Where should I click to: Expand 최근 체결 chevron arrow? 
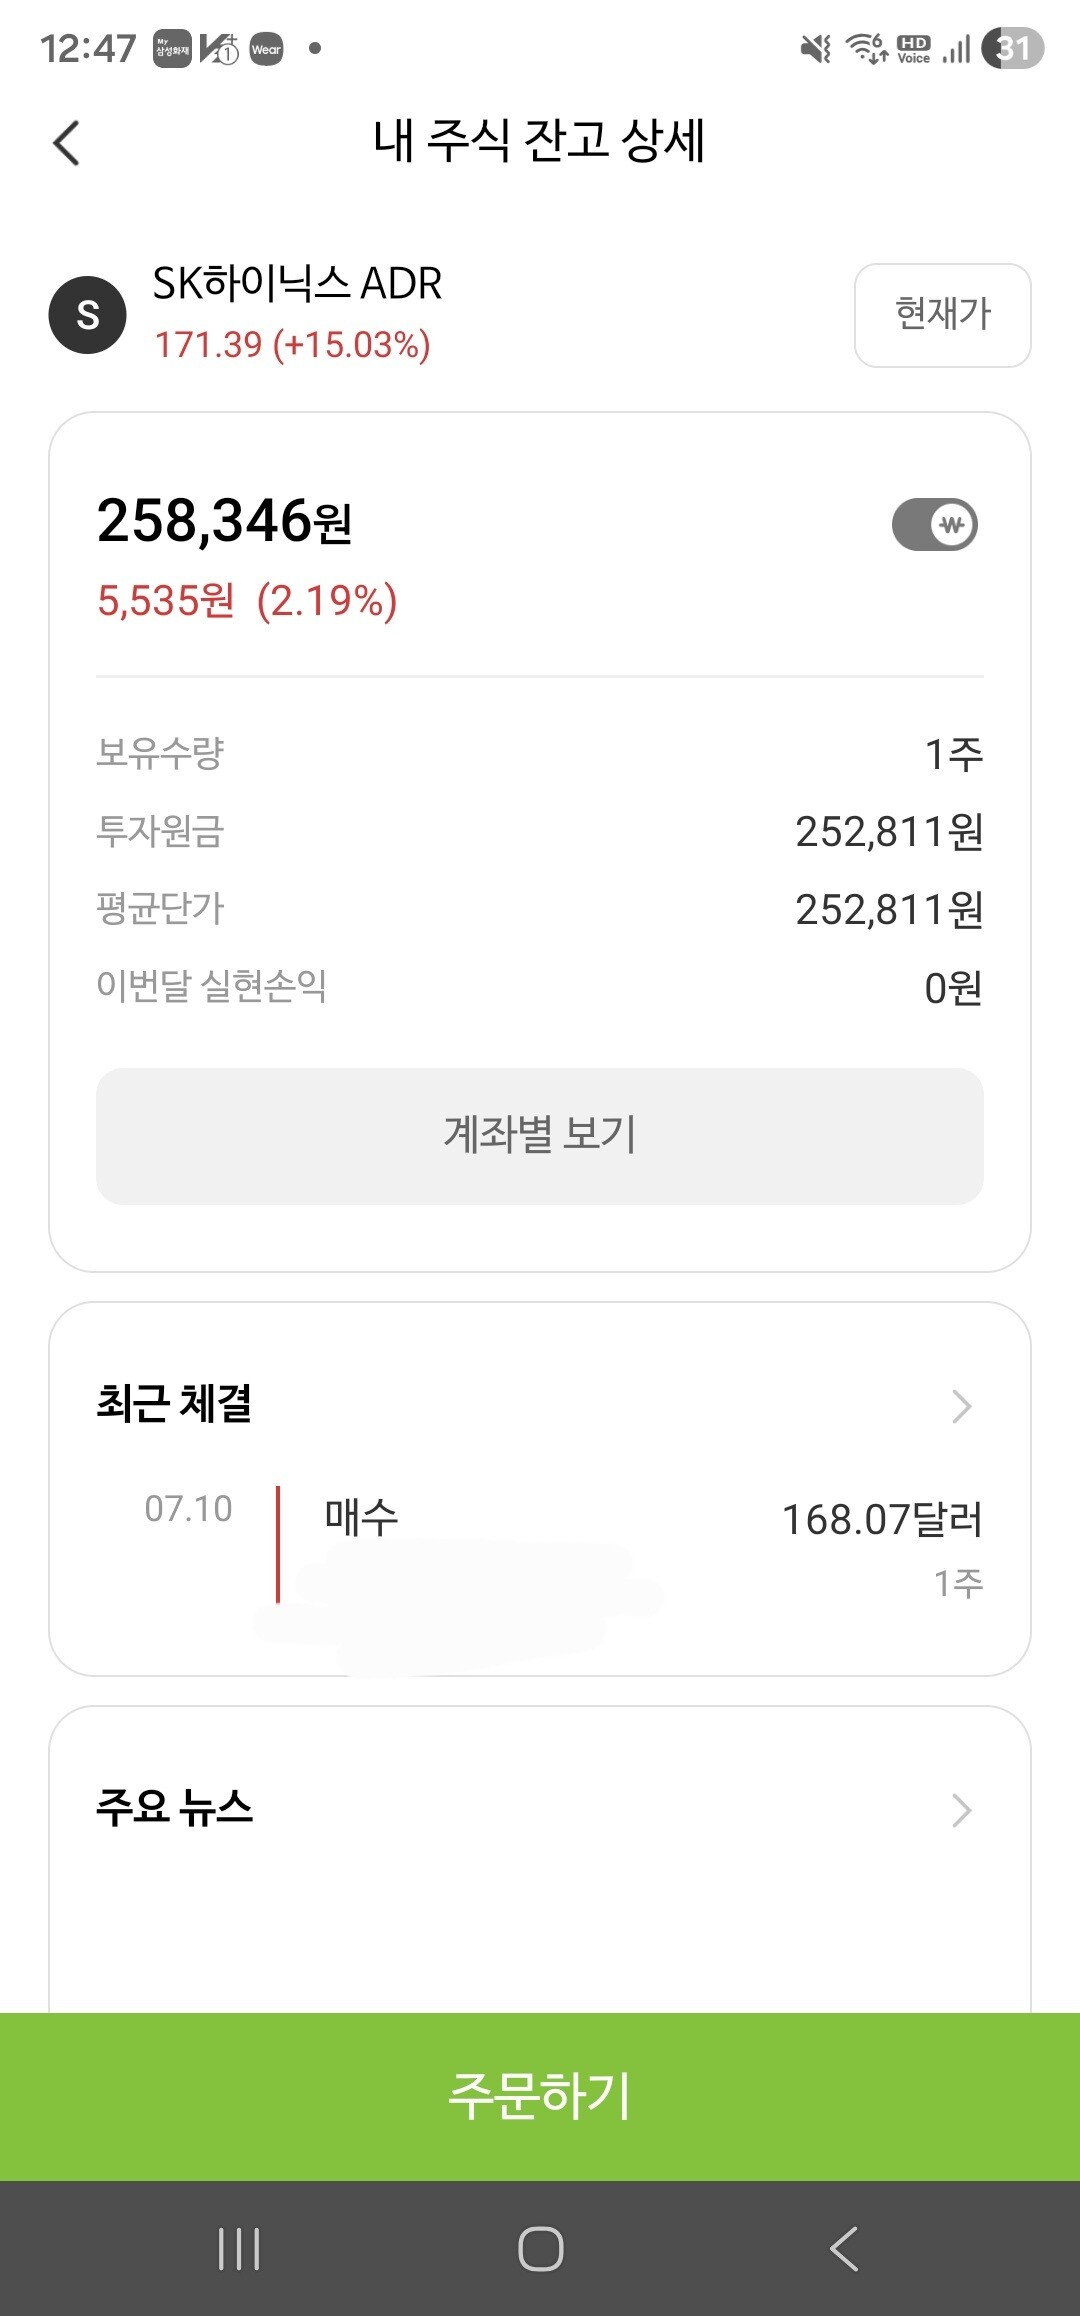pos(962,1406)
